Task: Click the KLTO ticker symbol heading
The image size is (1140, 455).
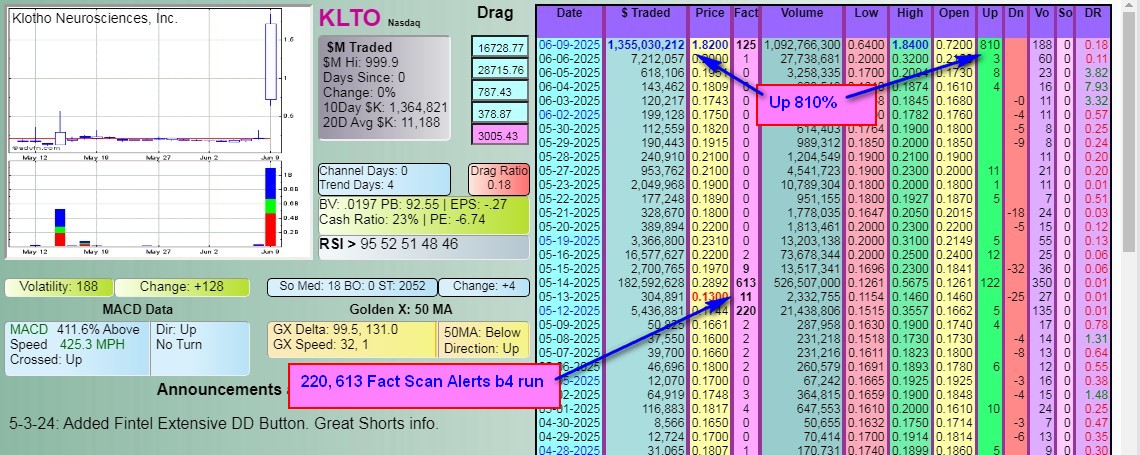Action: (x=349, y=17)
